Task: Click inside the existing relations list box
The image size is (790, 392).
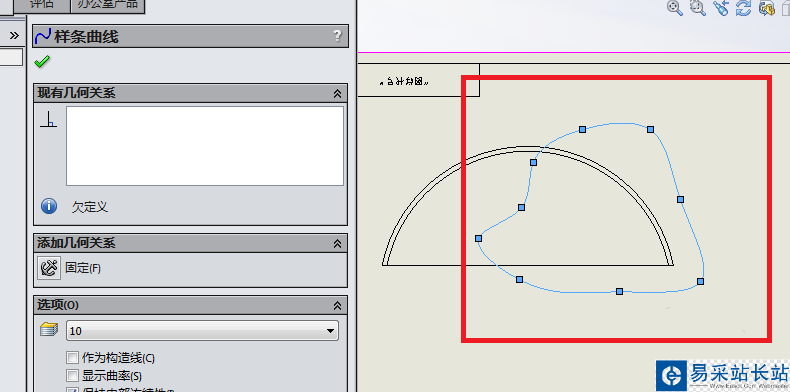Action: (205, 146)
